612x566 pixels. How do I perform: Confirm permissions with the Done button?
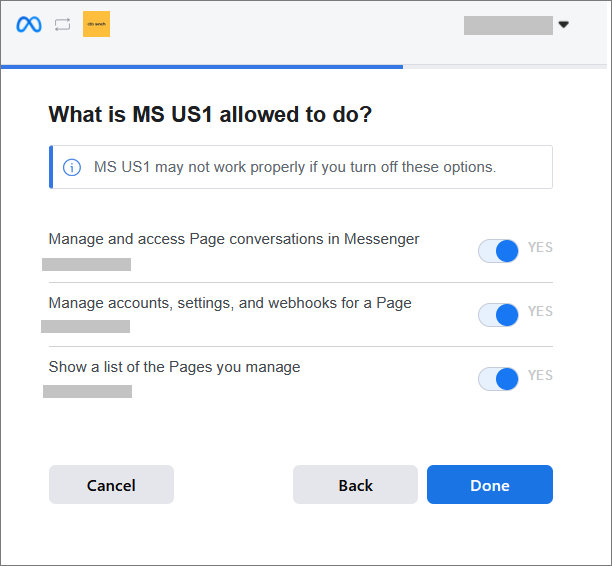(x=489, y=485)
